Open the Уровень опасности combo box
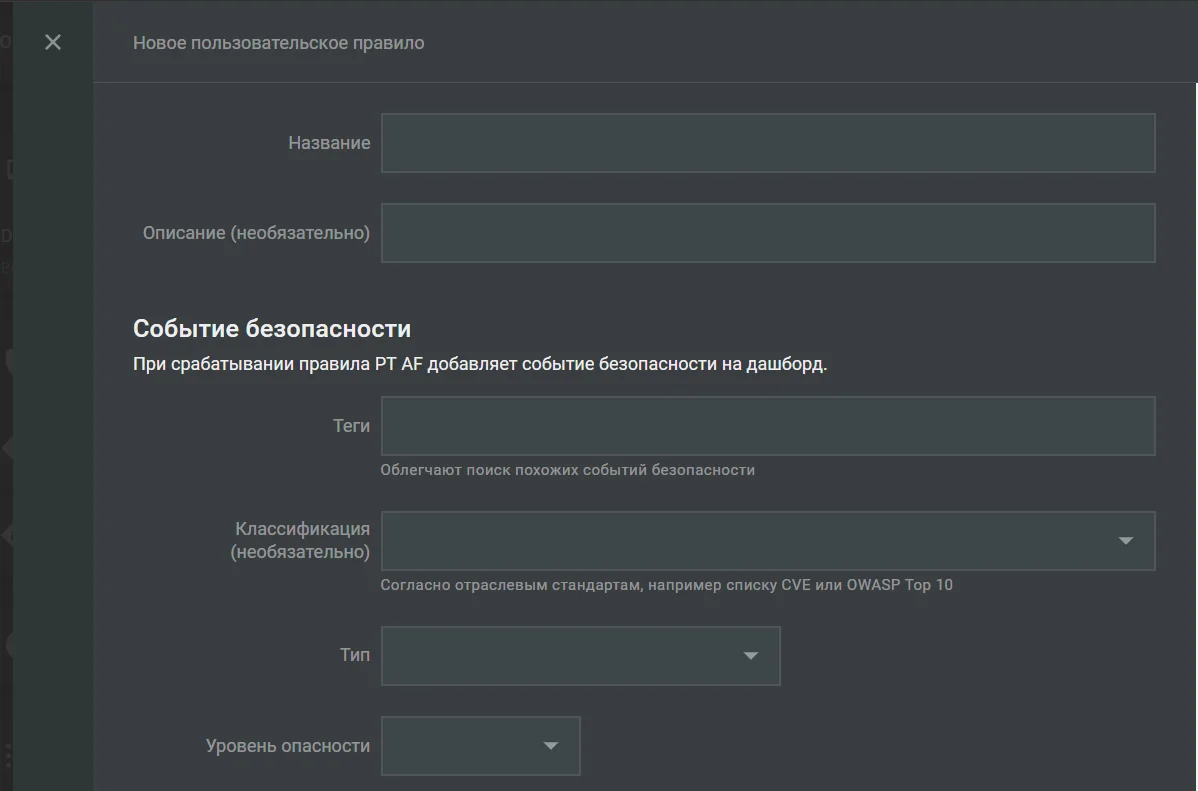Viewport: 1198px width, 791px height. (481, 746)
